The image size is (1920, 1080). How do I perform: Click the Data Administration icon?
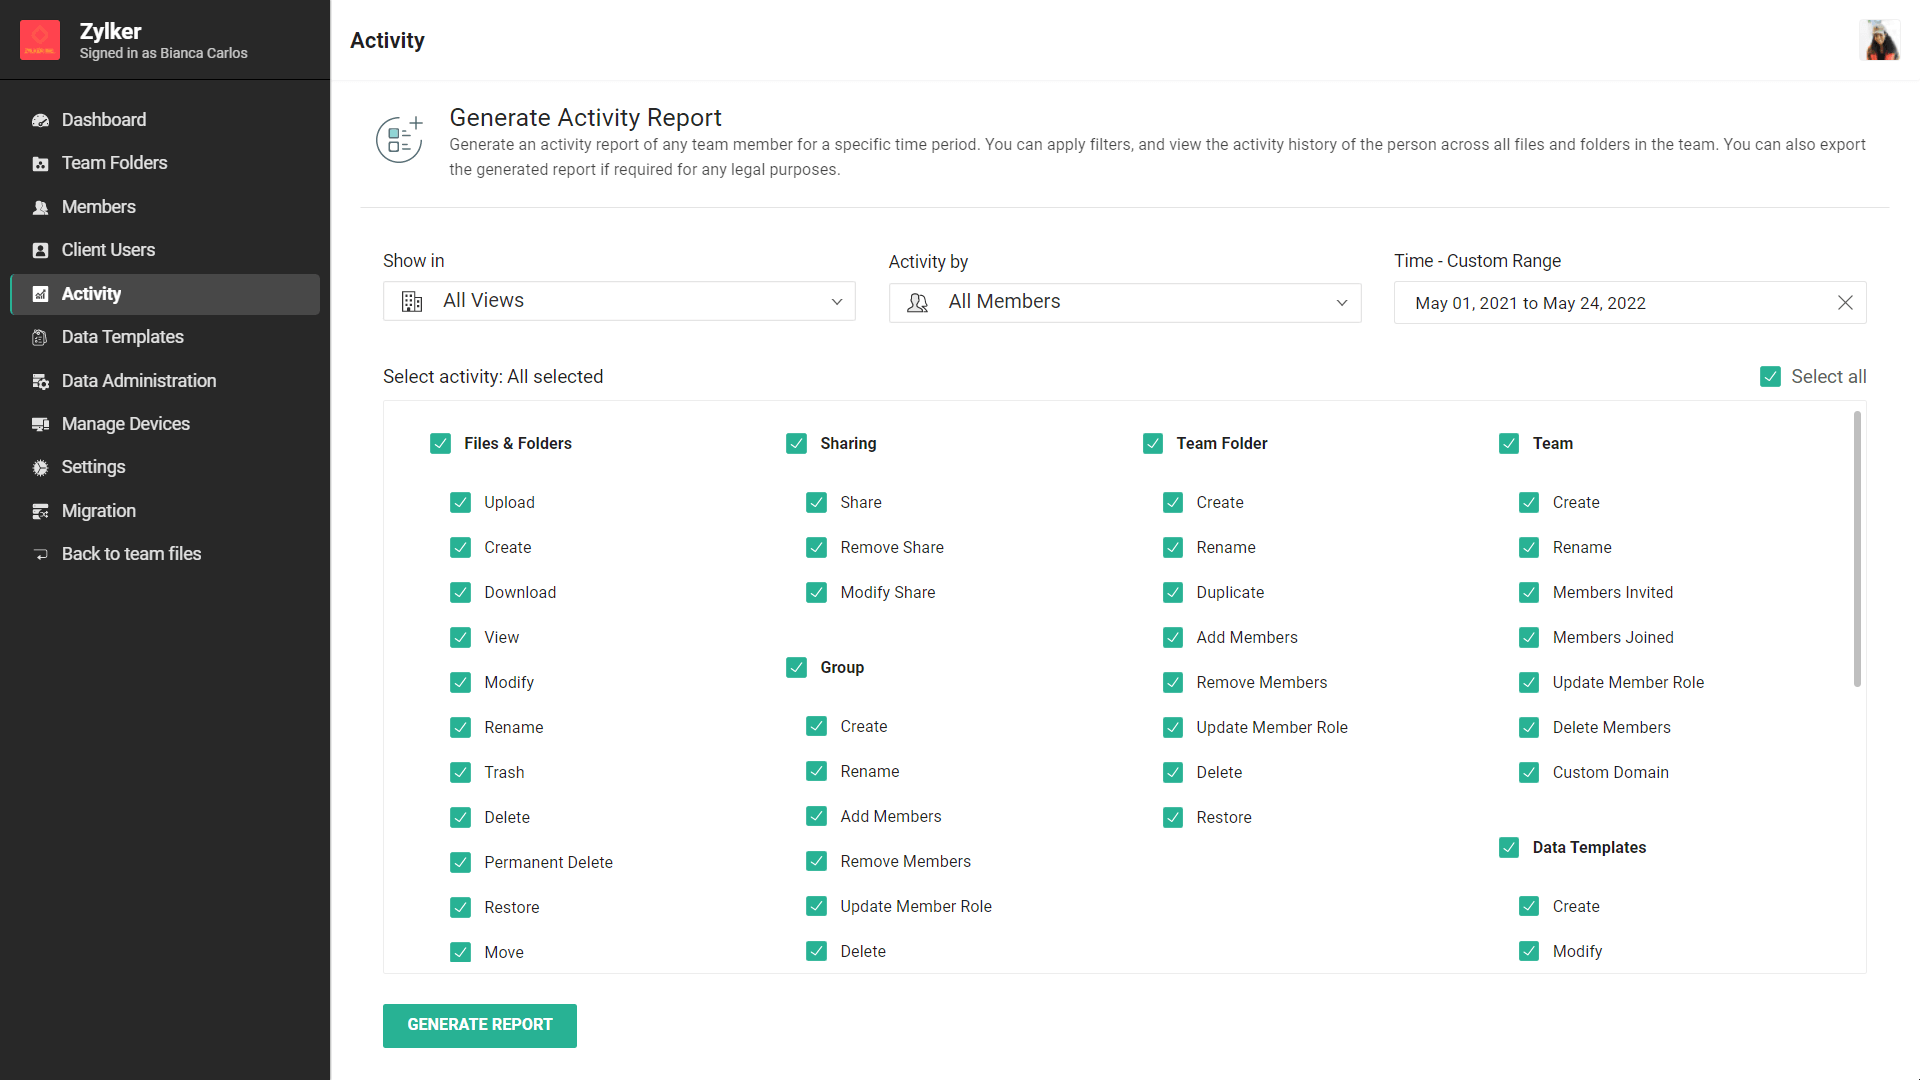(x=40, y=381)
